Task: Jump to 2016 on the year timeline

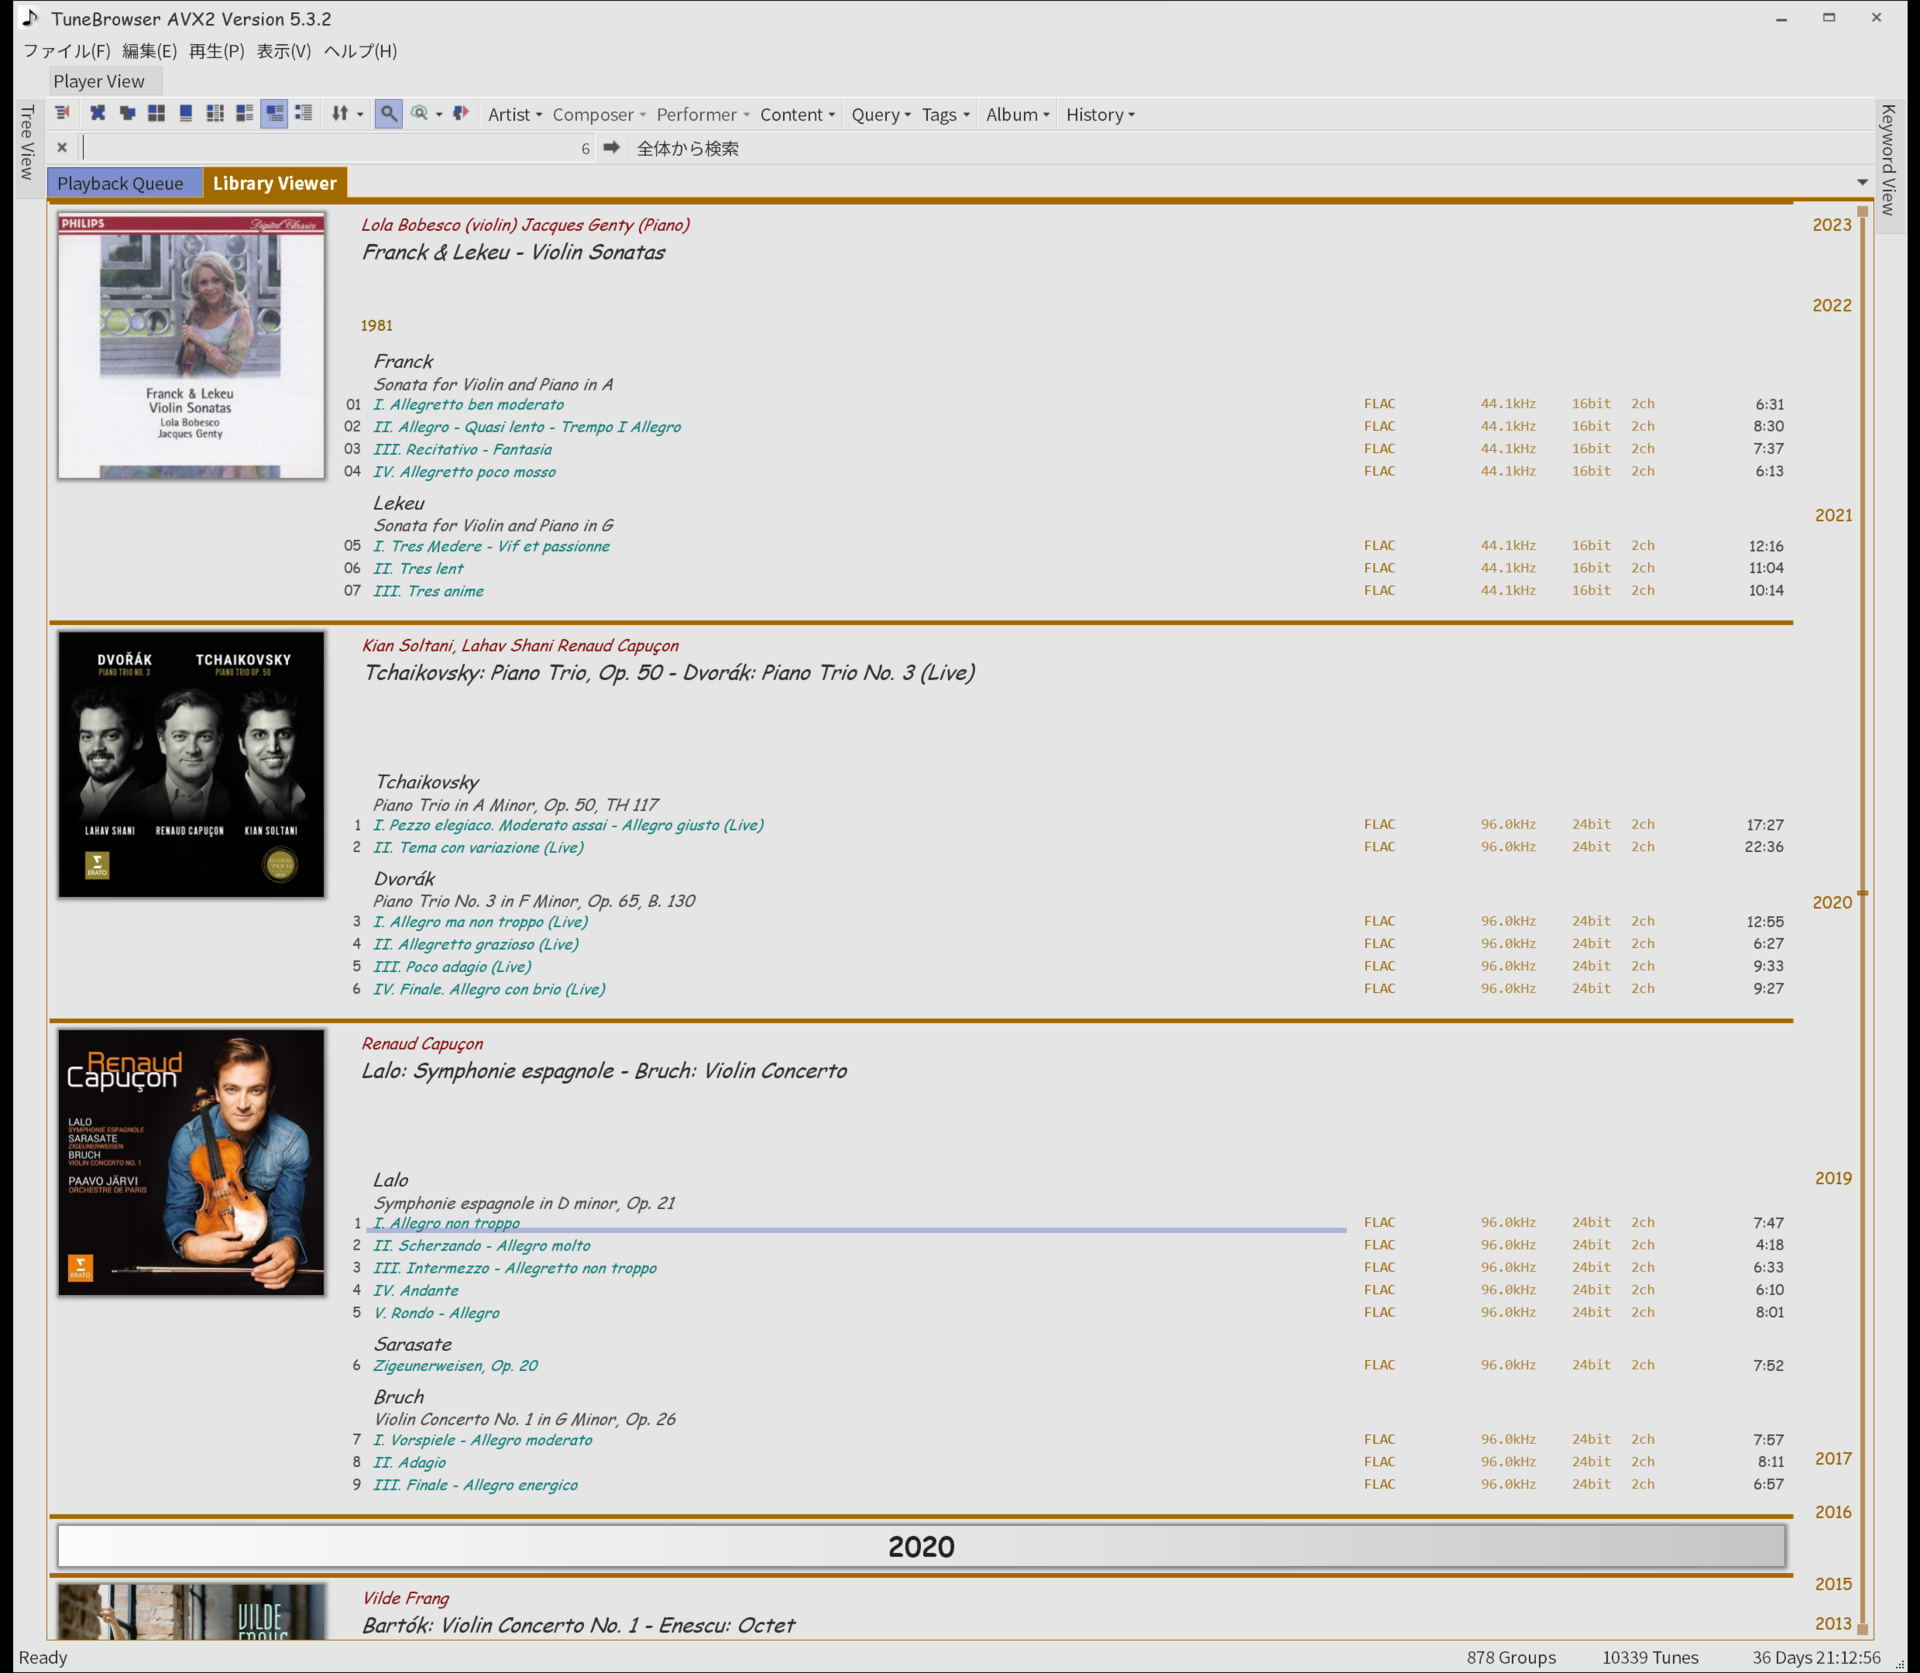Action: (x=1833, y=1512)
